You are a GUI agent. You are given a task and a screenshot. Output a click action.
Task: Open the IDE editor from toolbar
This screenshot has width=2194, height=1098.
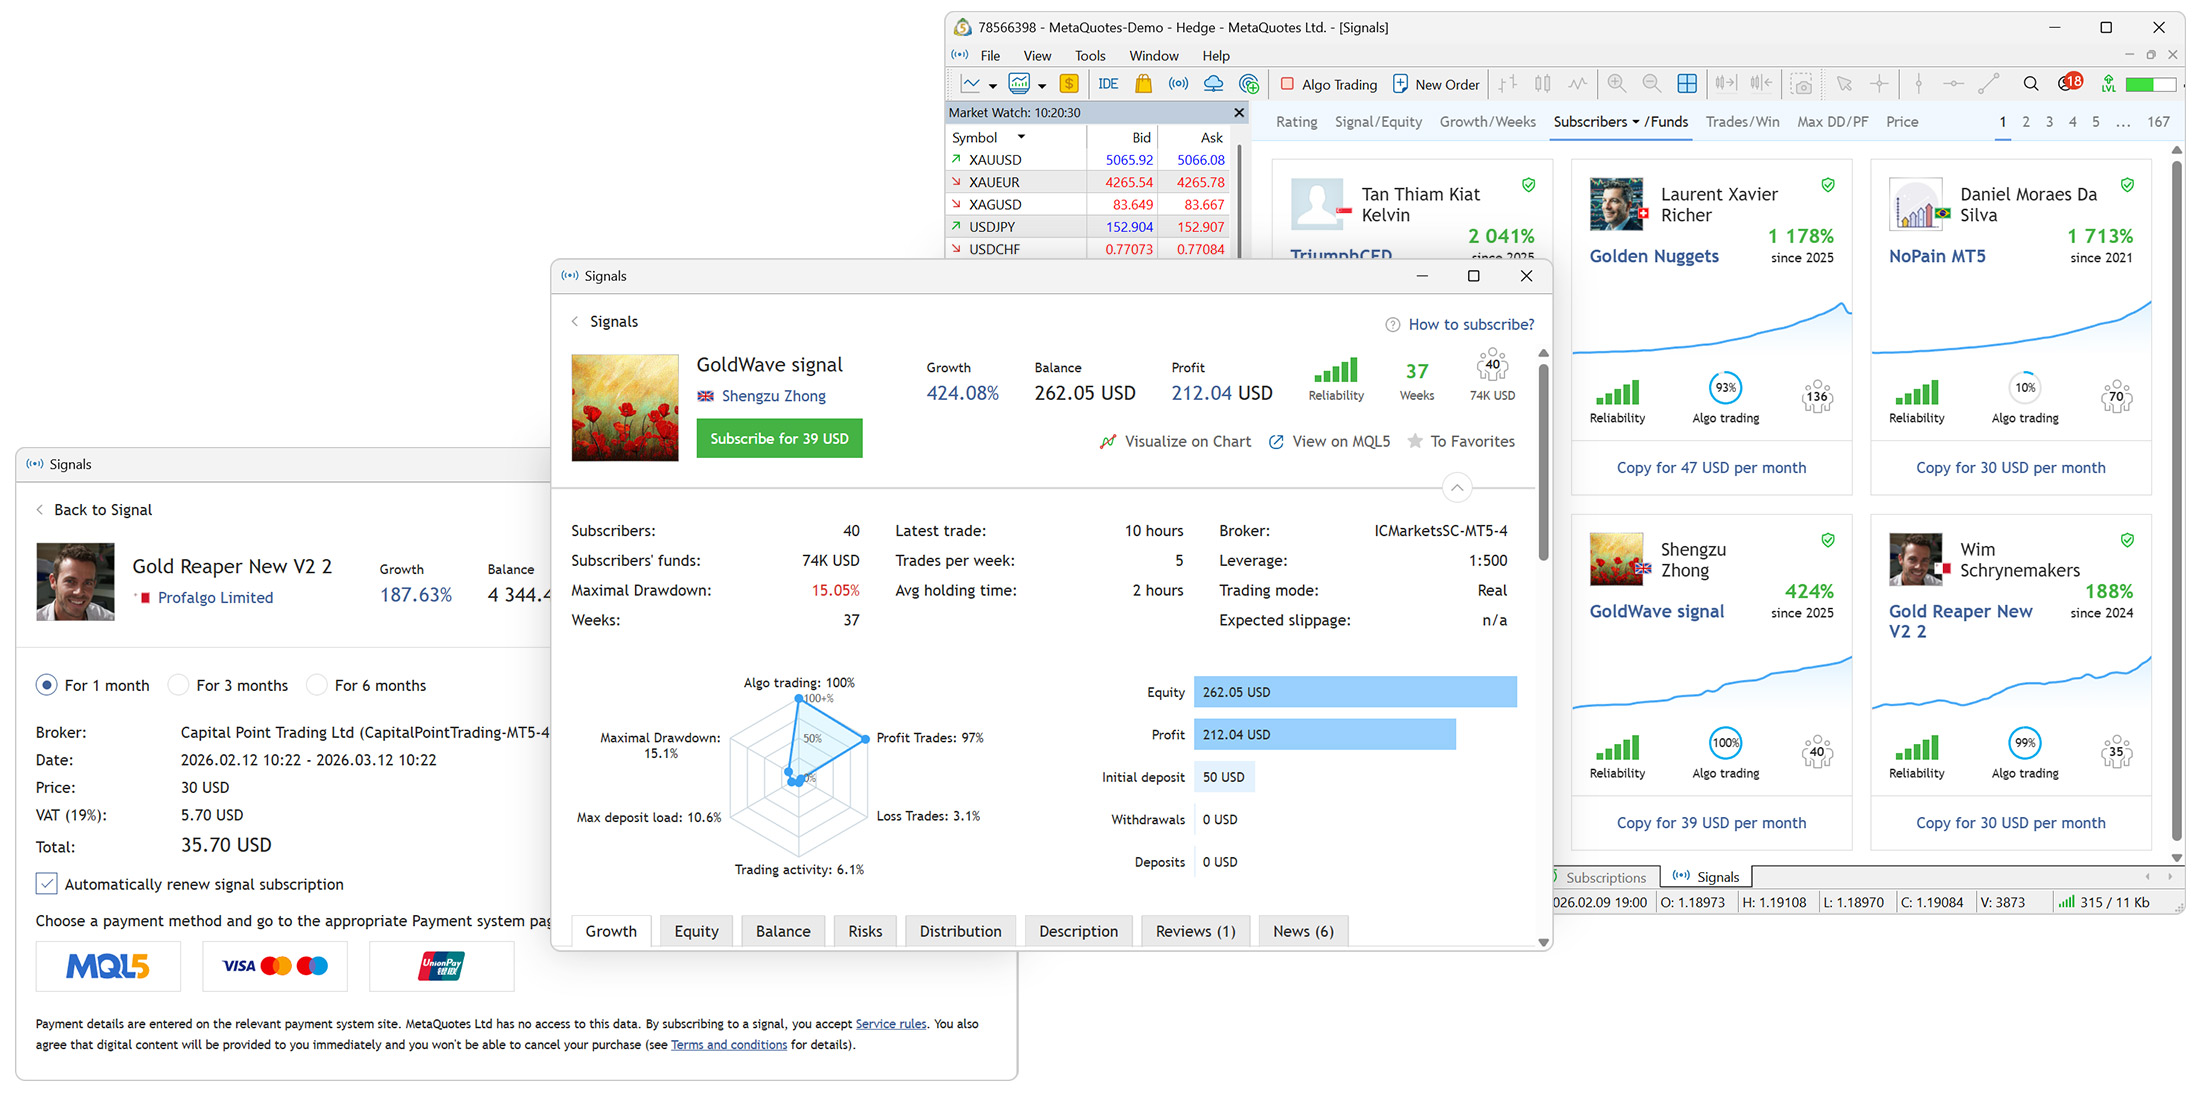click(1108, 84)
